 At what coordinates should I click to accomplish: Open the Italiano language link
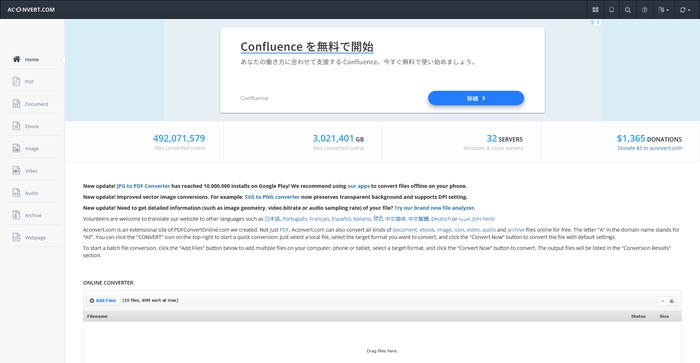pyautogui.click(x=362, y=219)
